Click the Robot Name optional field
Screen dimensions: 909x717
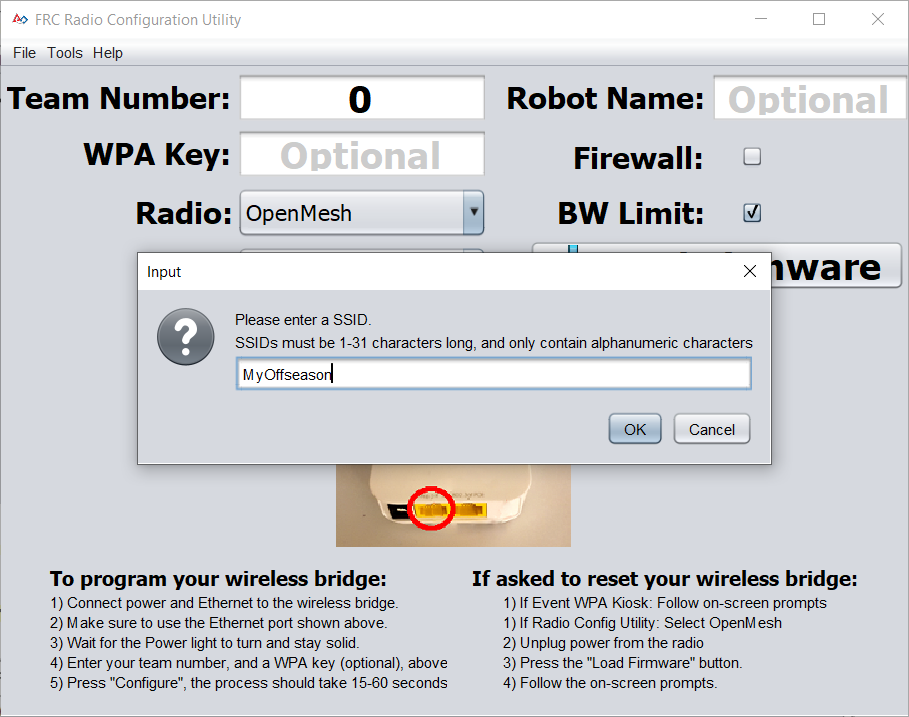[x=810, y=98]
